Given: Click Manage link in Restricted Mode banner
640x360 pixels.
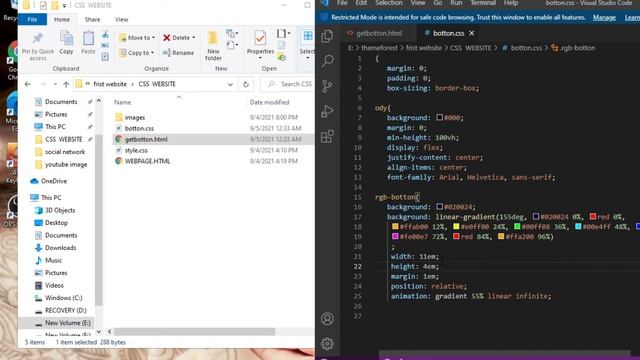Looking at the screenshot, I should pyautogui.click(x=604, y=18).
